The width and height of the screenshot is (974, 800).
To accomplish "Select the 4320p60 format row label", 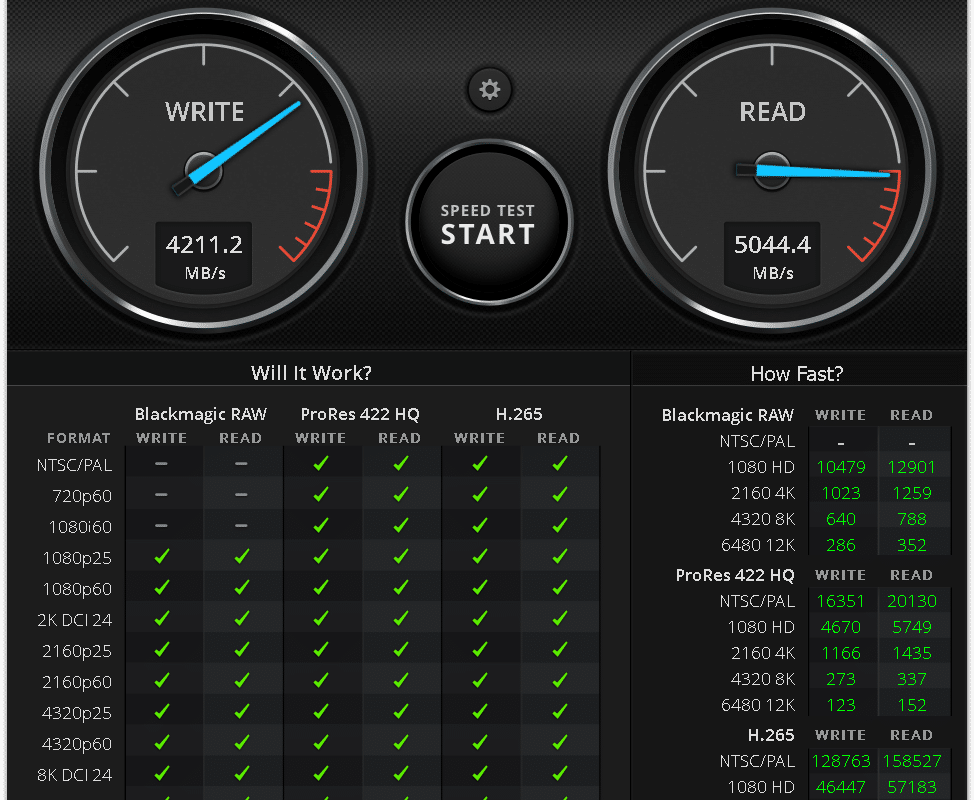I will [77, 743].
